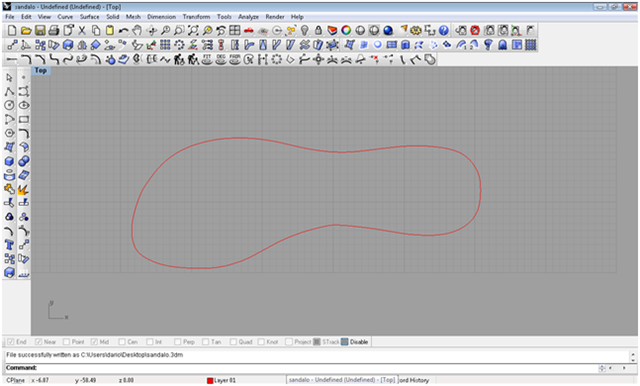Viewport: 640px width, 386px height.
Task: Paste from clipboard with the clipboard icon
Action: tap(110, 31)
